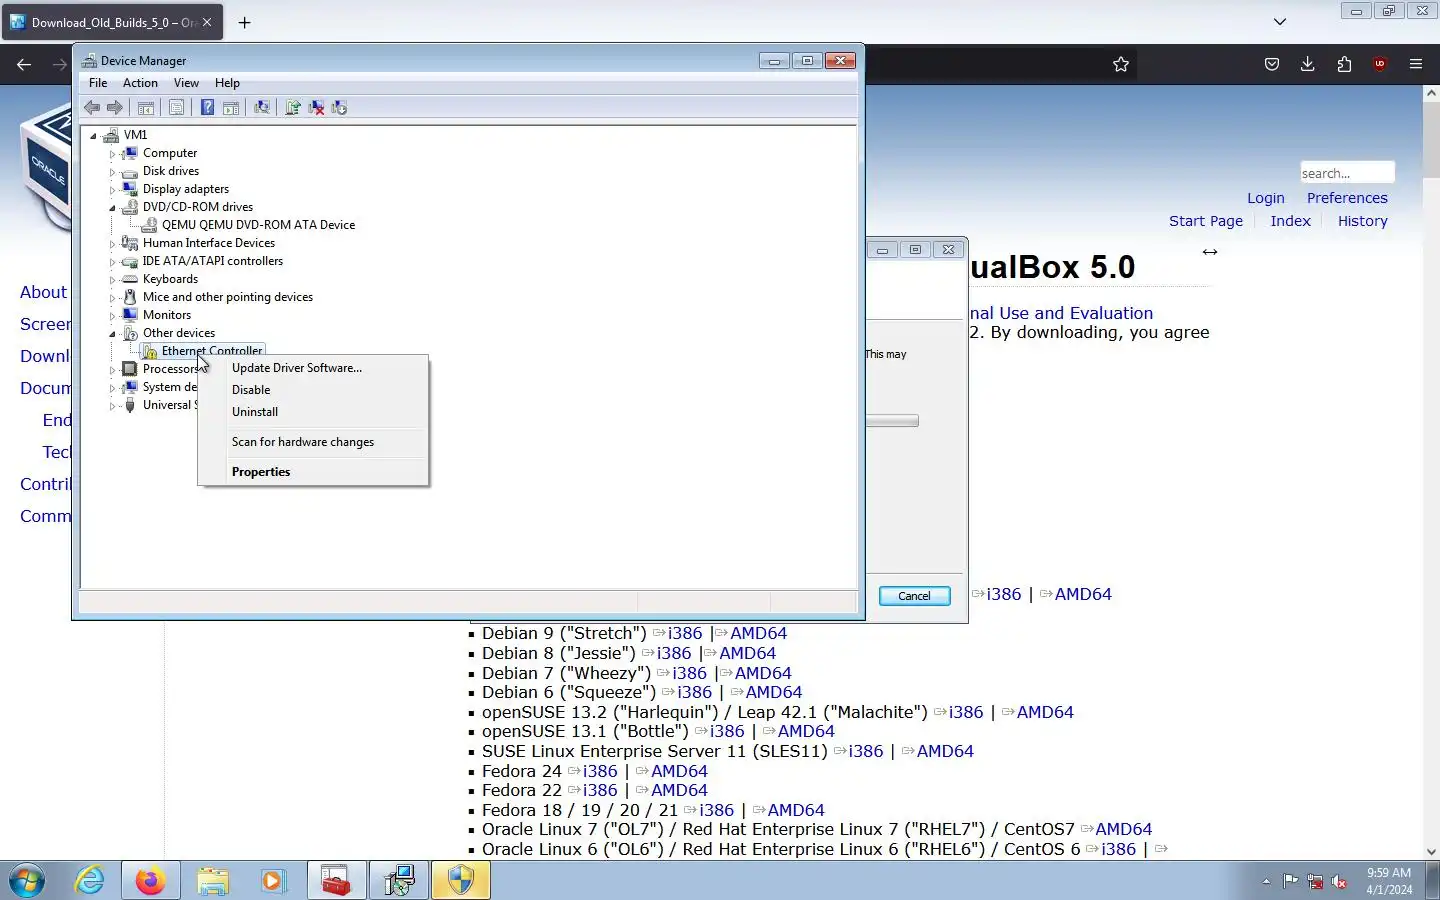Image resolution: width=1440 pixels, height=900 pixels.
Task: Open Windows Explorer folder taskbar icon
Action: click(213, 881)
